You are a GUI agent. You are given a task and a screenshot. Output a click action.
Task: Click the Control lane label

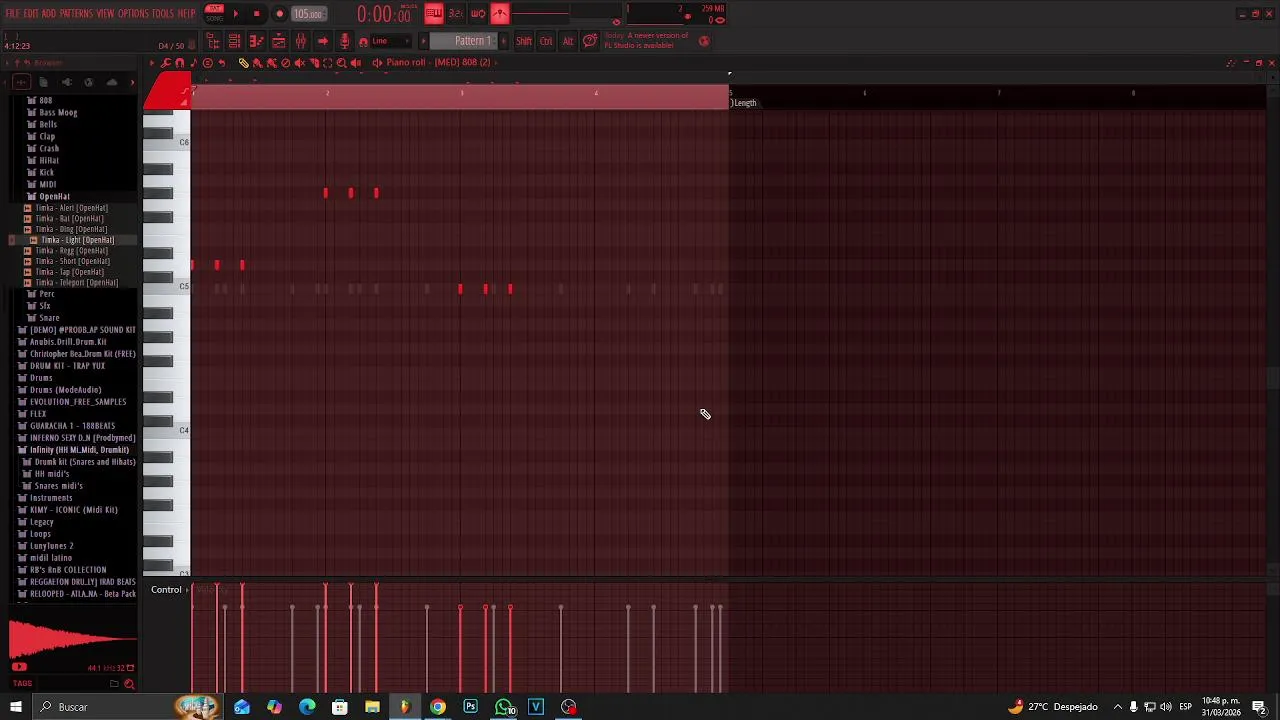pyautogui.click(x=166, y=590)
